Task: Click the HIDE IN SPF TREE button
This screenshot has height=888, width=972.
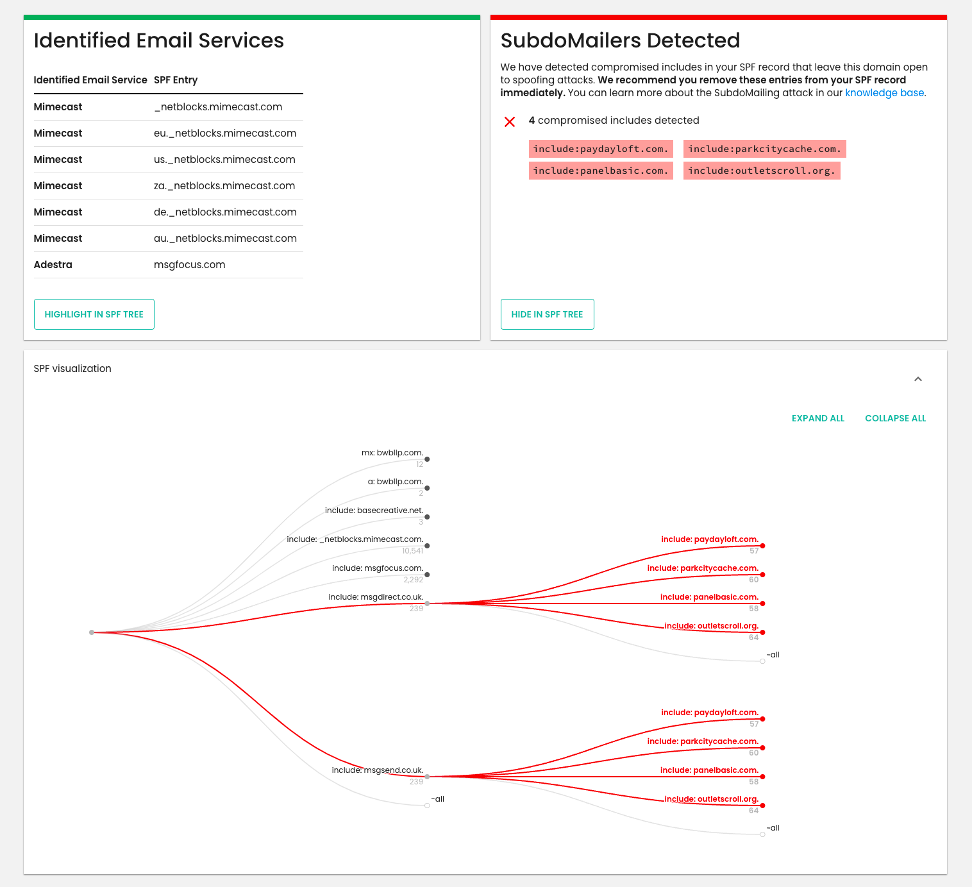Action: coord(547,314)
